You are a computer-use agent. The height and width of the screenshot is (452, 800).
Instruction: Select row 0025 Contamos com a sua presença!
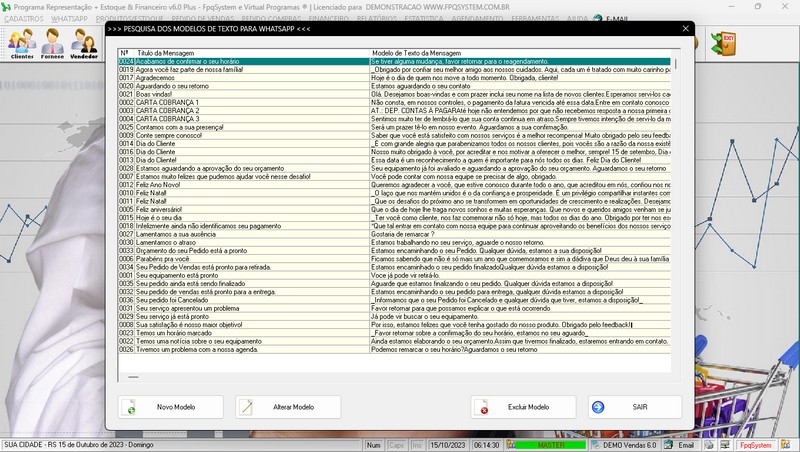coord(394,127)
